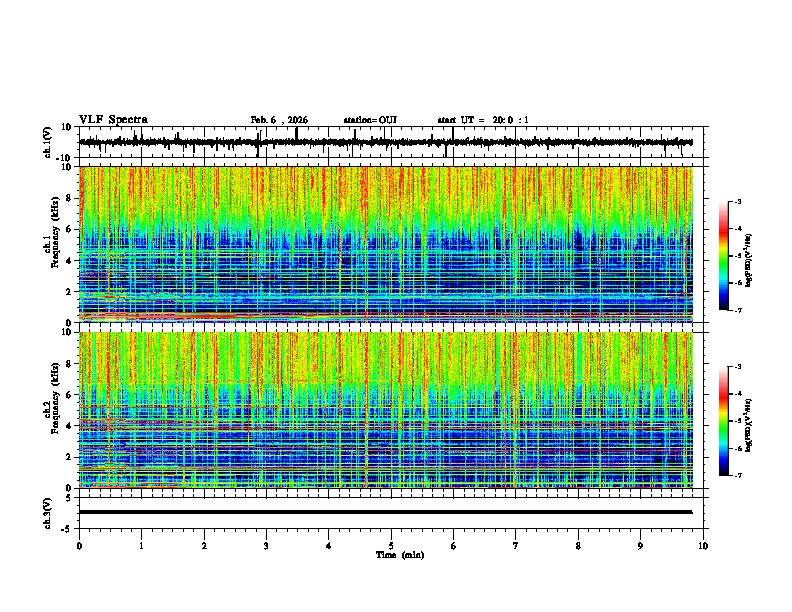This screenshot has height=612, width=792.
Task: Select the "start UT = 20: 0 : 1" header text
Action: (483, 120)
